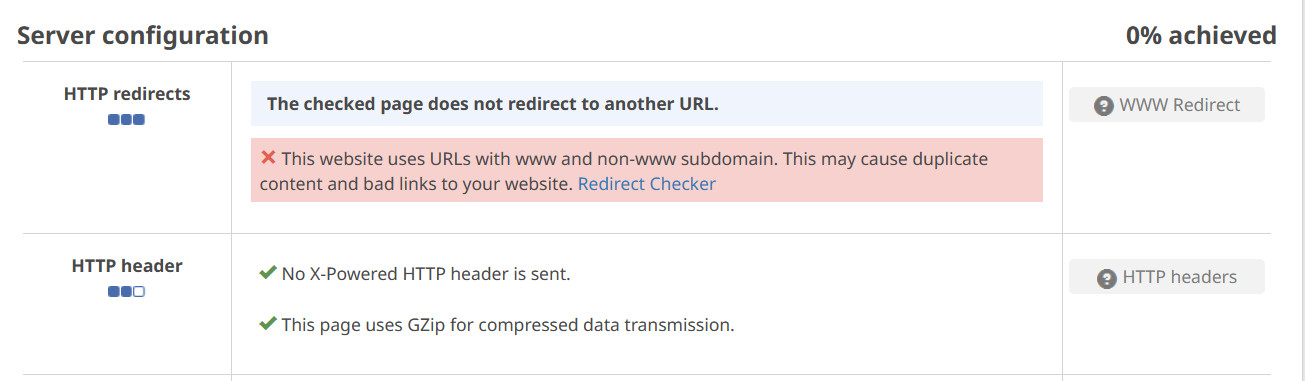This screenshot has width=1305, height=381.
Task: Click the Server configuration heading
Action: pos(143,36)
